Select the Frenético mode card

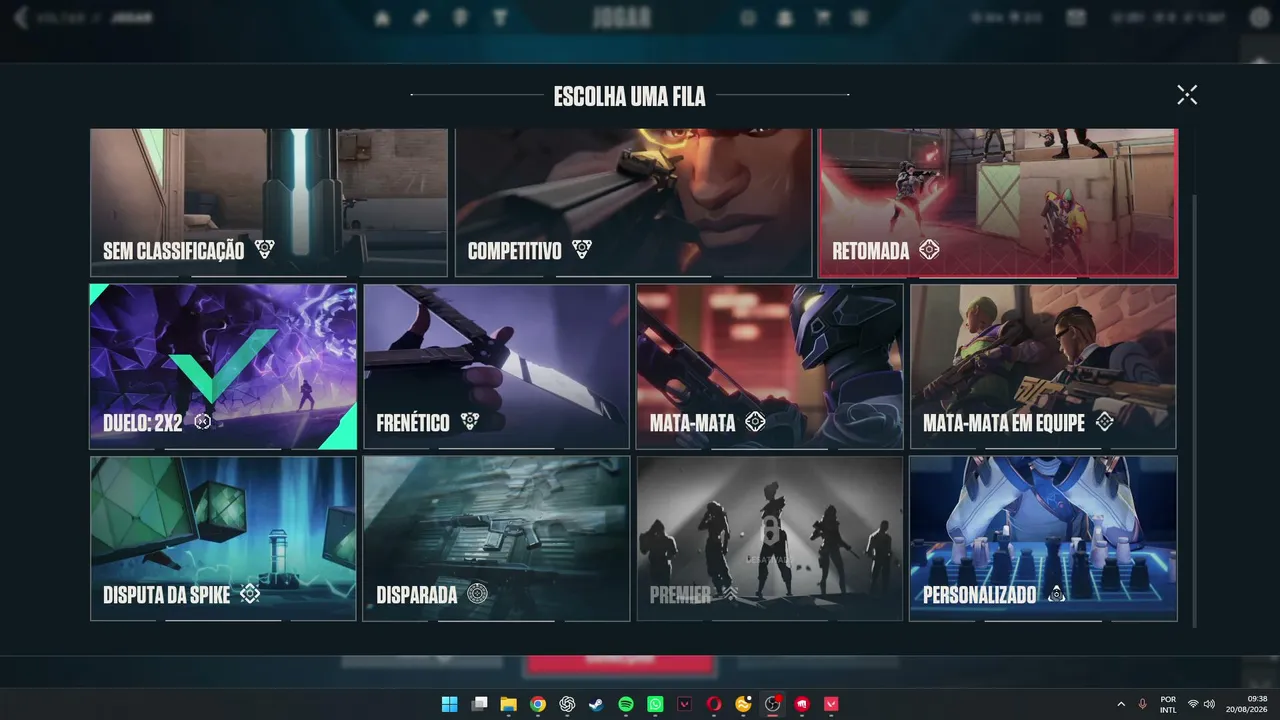(496, 367)
